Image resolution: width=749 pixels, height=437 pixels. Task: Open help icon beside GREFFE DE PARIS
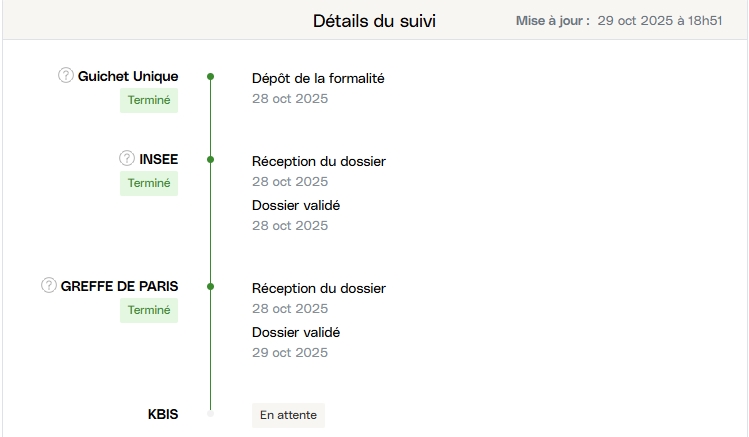pyautogui.click(x=49, y=285)
